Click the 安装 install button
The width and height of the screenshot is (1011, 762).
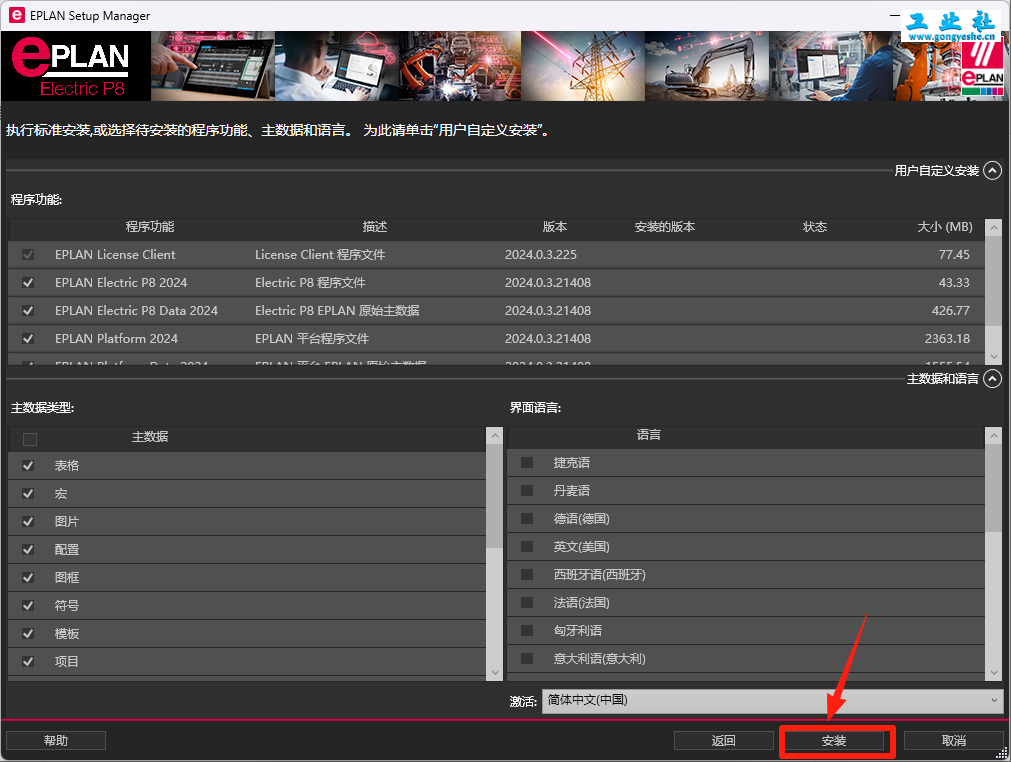point(834,741)
